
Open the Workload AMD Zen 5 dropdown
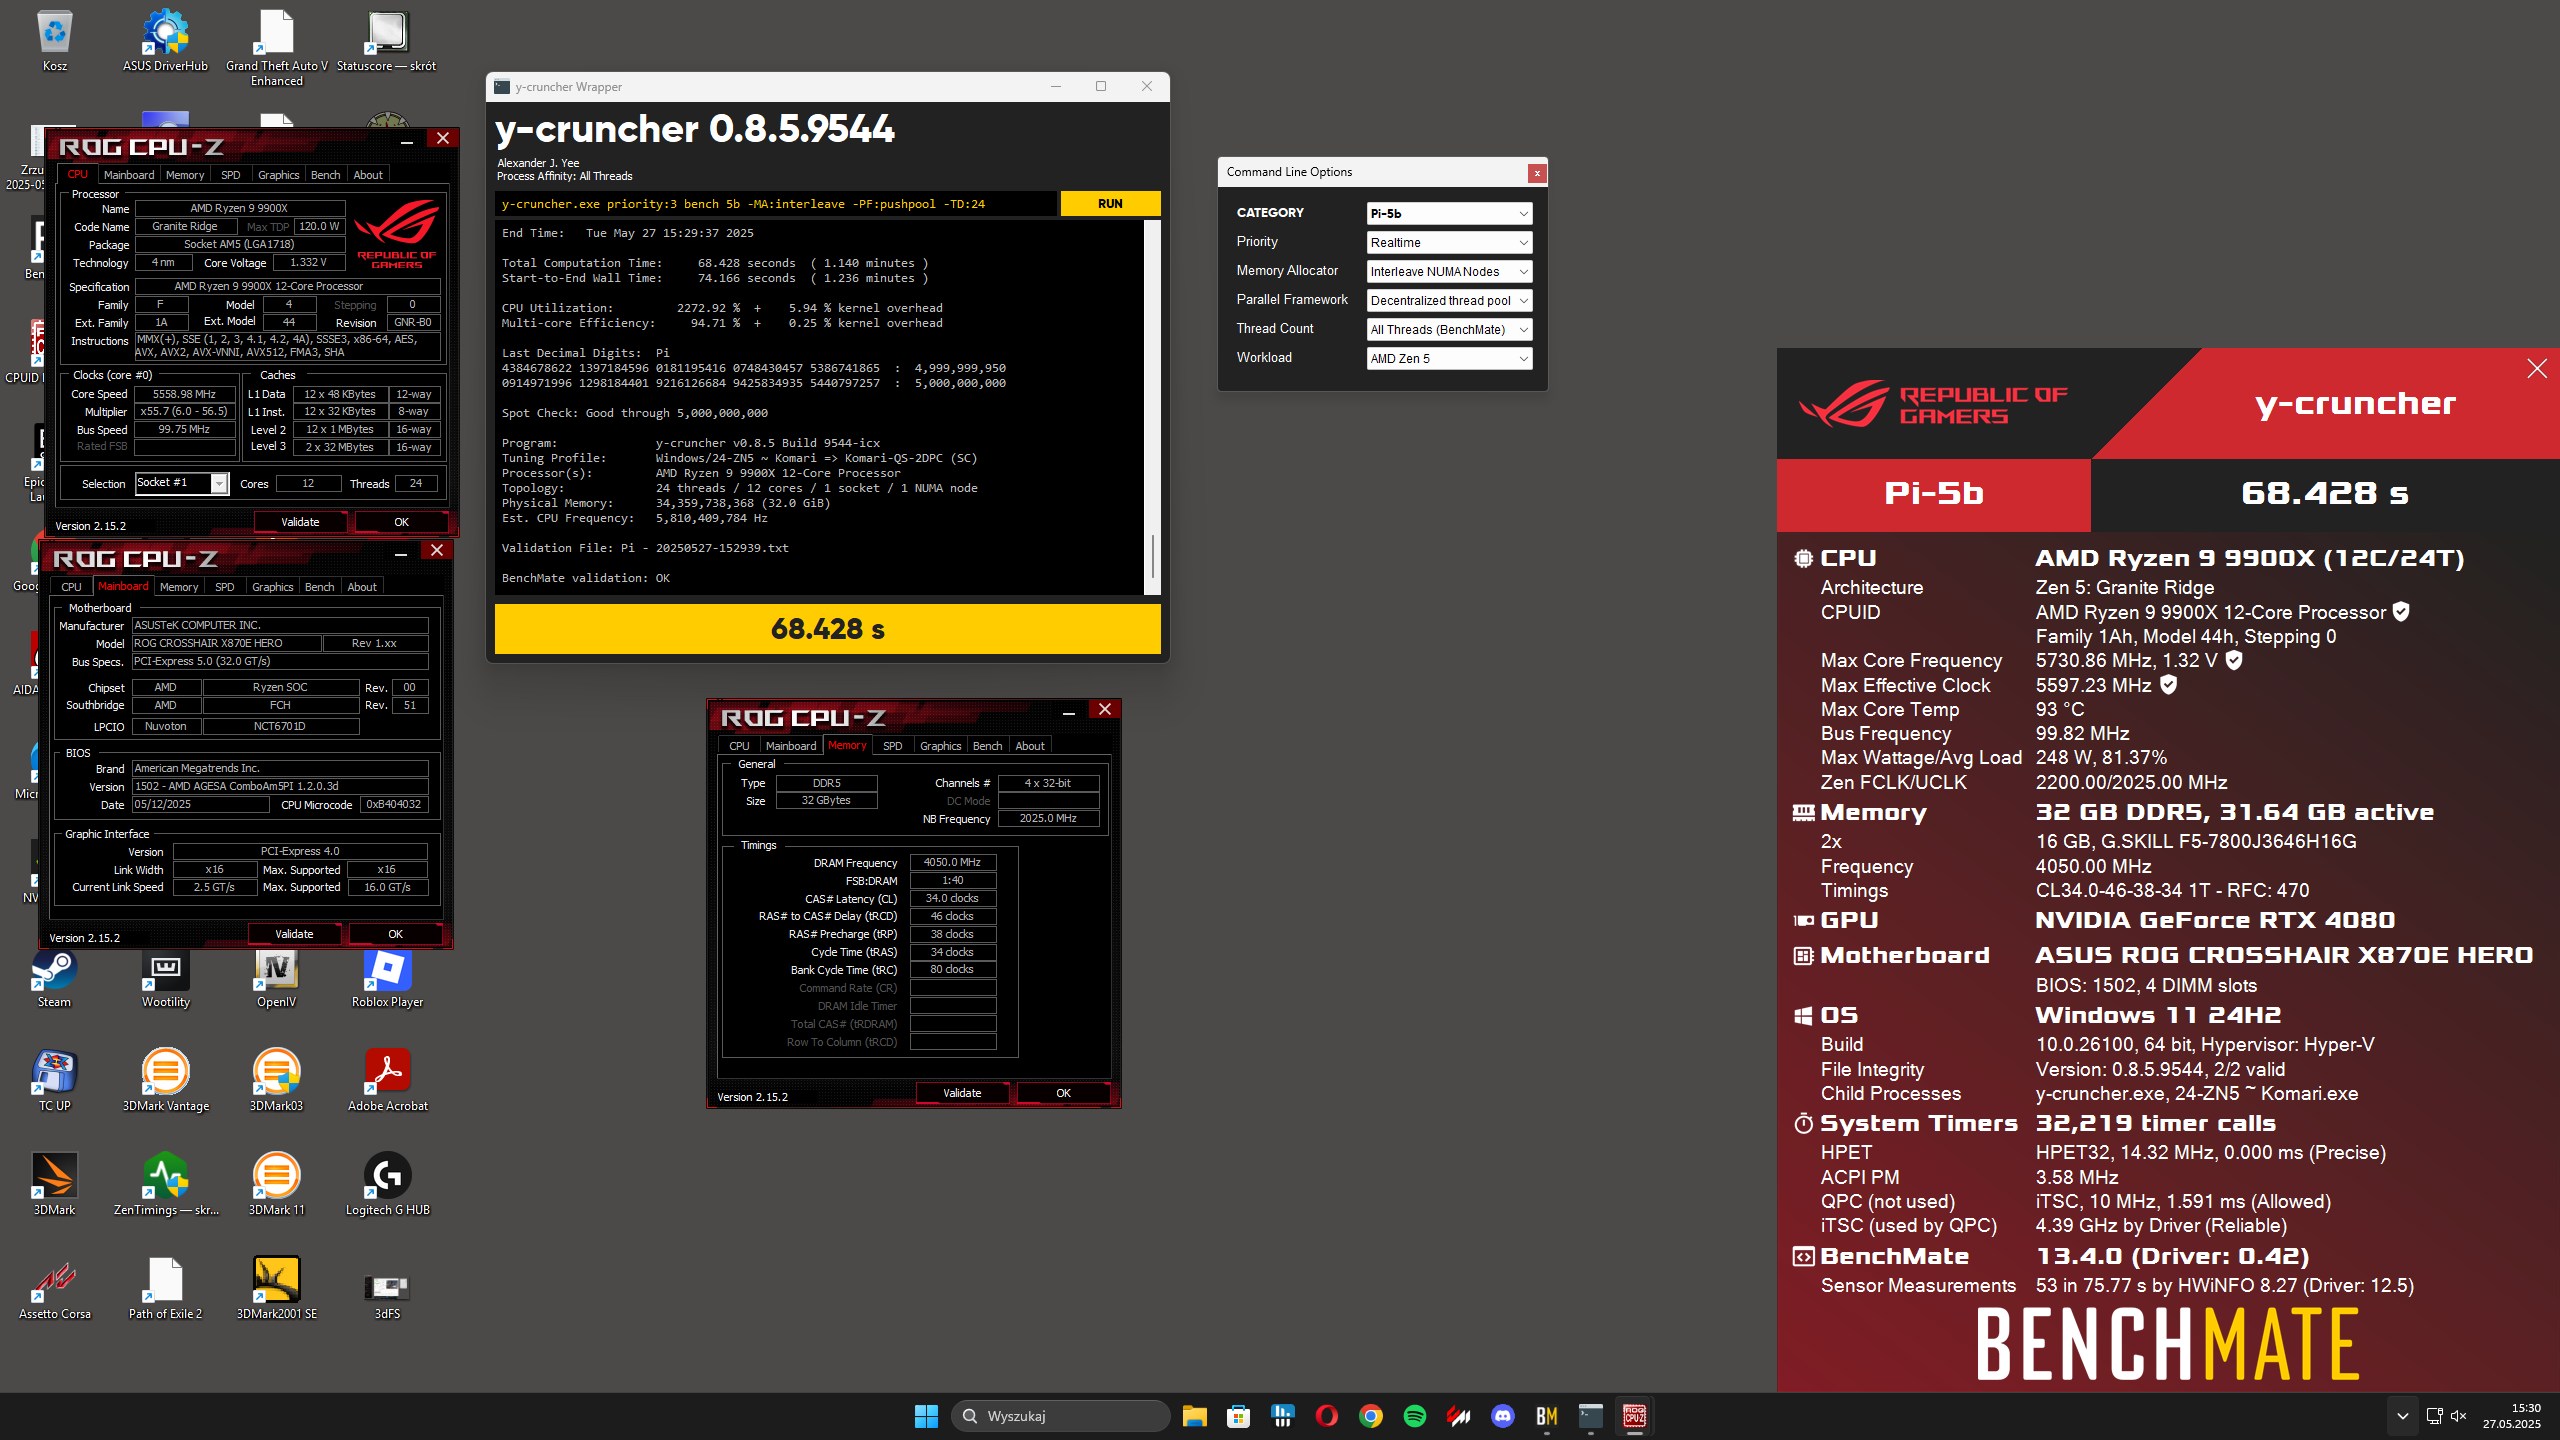coord(1449,358)
